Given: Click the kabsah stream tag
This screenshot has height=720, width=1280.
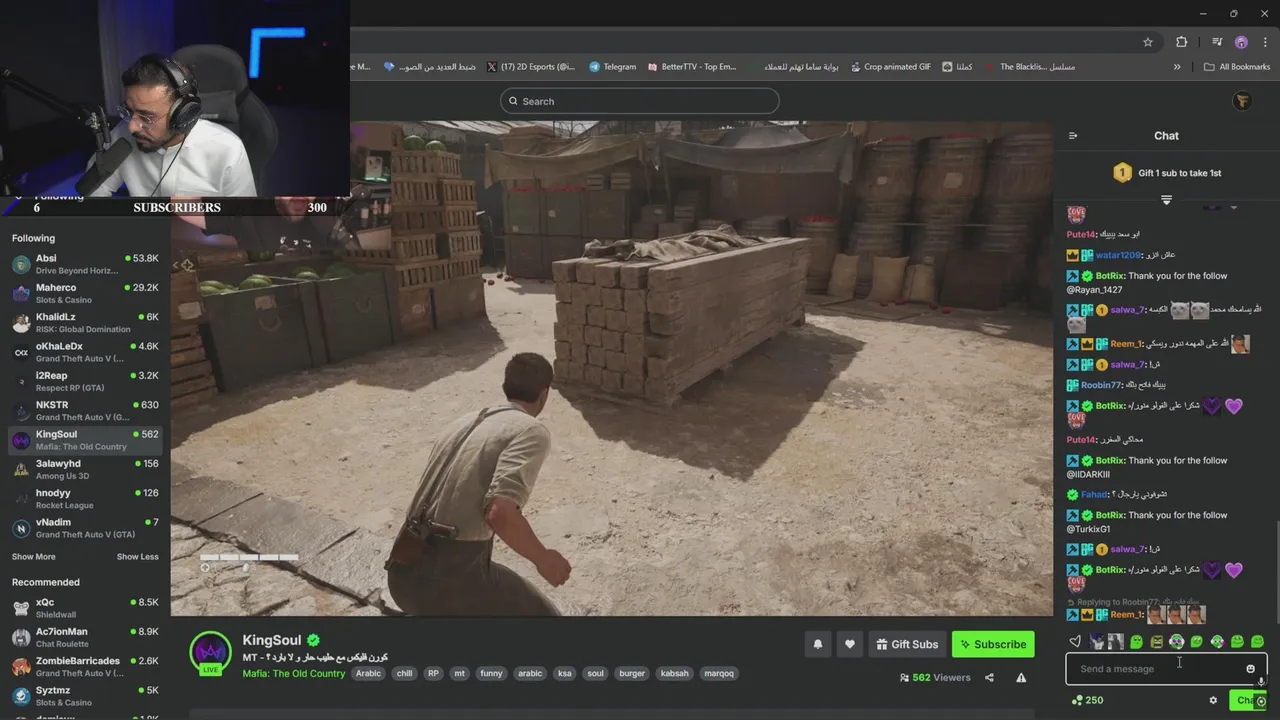Looking at the screenshot, I should (x=675, y=673).
